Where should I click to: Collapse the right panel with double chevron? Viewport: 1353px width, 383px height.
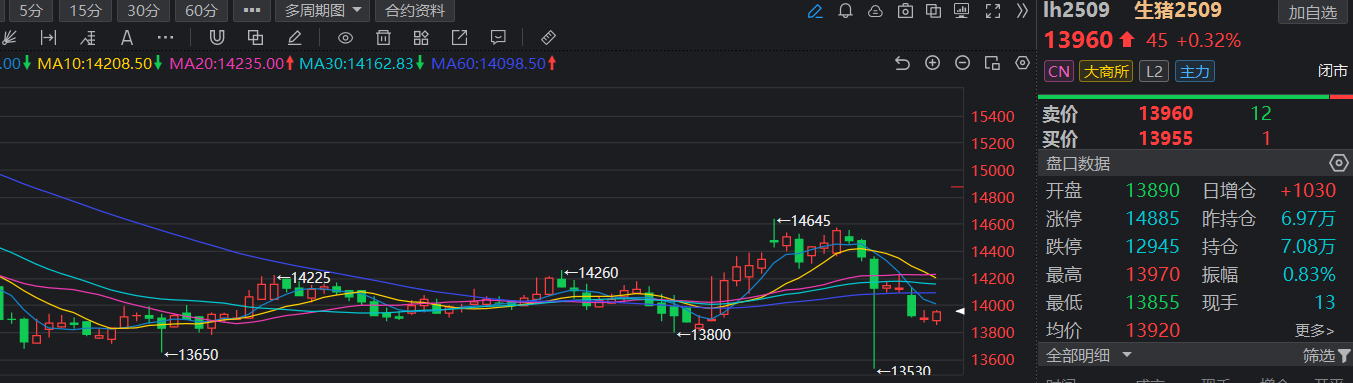coord(1022,11)
